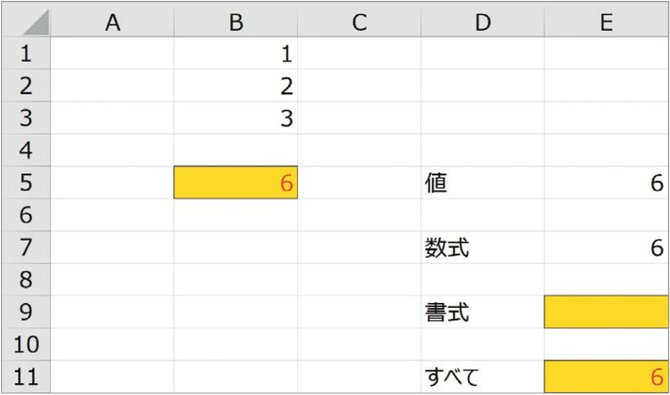
Task: Select column B header
Action: click(235, 23)
